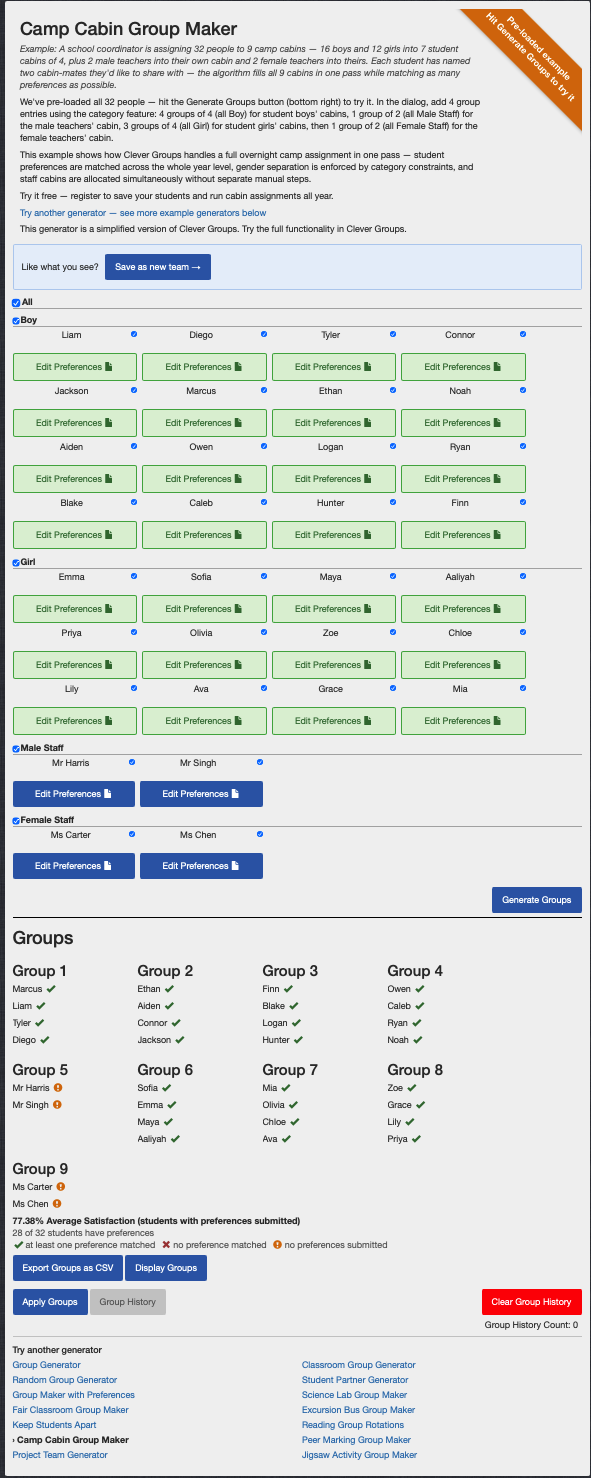Open the Jigsaw Activity Group Maker link
This screenshot has height=1478, width=591.
pyautogui.click(x=360, y=1455)
